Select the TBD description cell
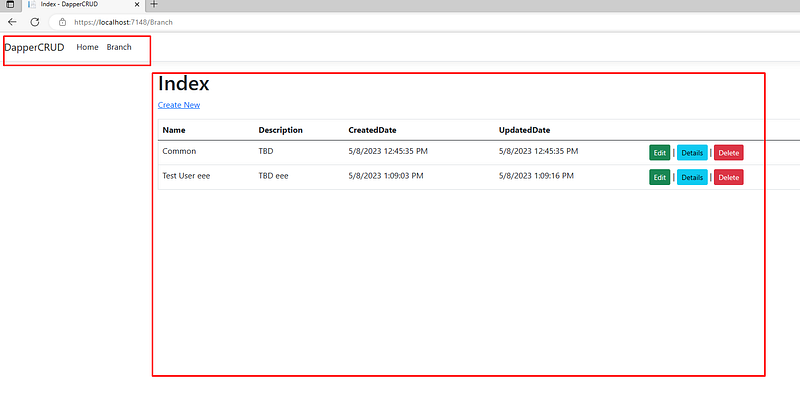This screenshot has height=406, width=800. click(x=266, y=151)
